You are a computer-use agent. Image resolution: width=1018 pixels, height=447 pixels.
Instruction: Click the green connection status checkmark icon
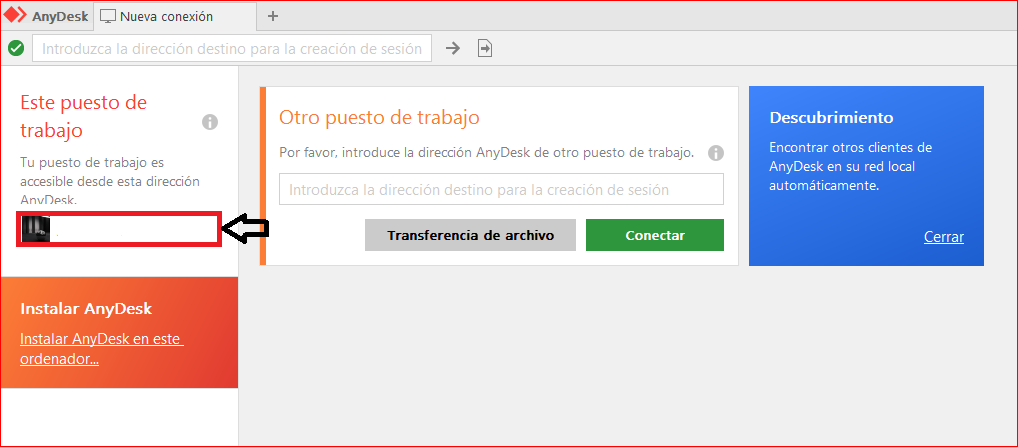pos(16,49)
